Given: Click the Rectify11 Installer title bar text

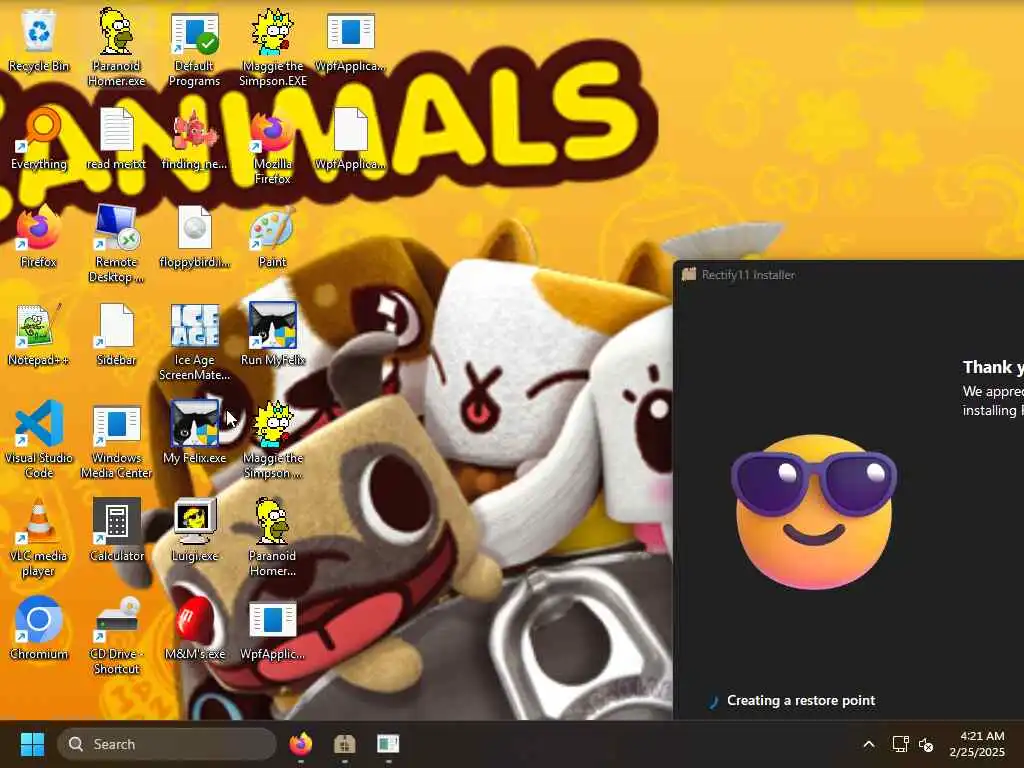Looking at the screenshot, I should (x=748, y=275).
